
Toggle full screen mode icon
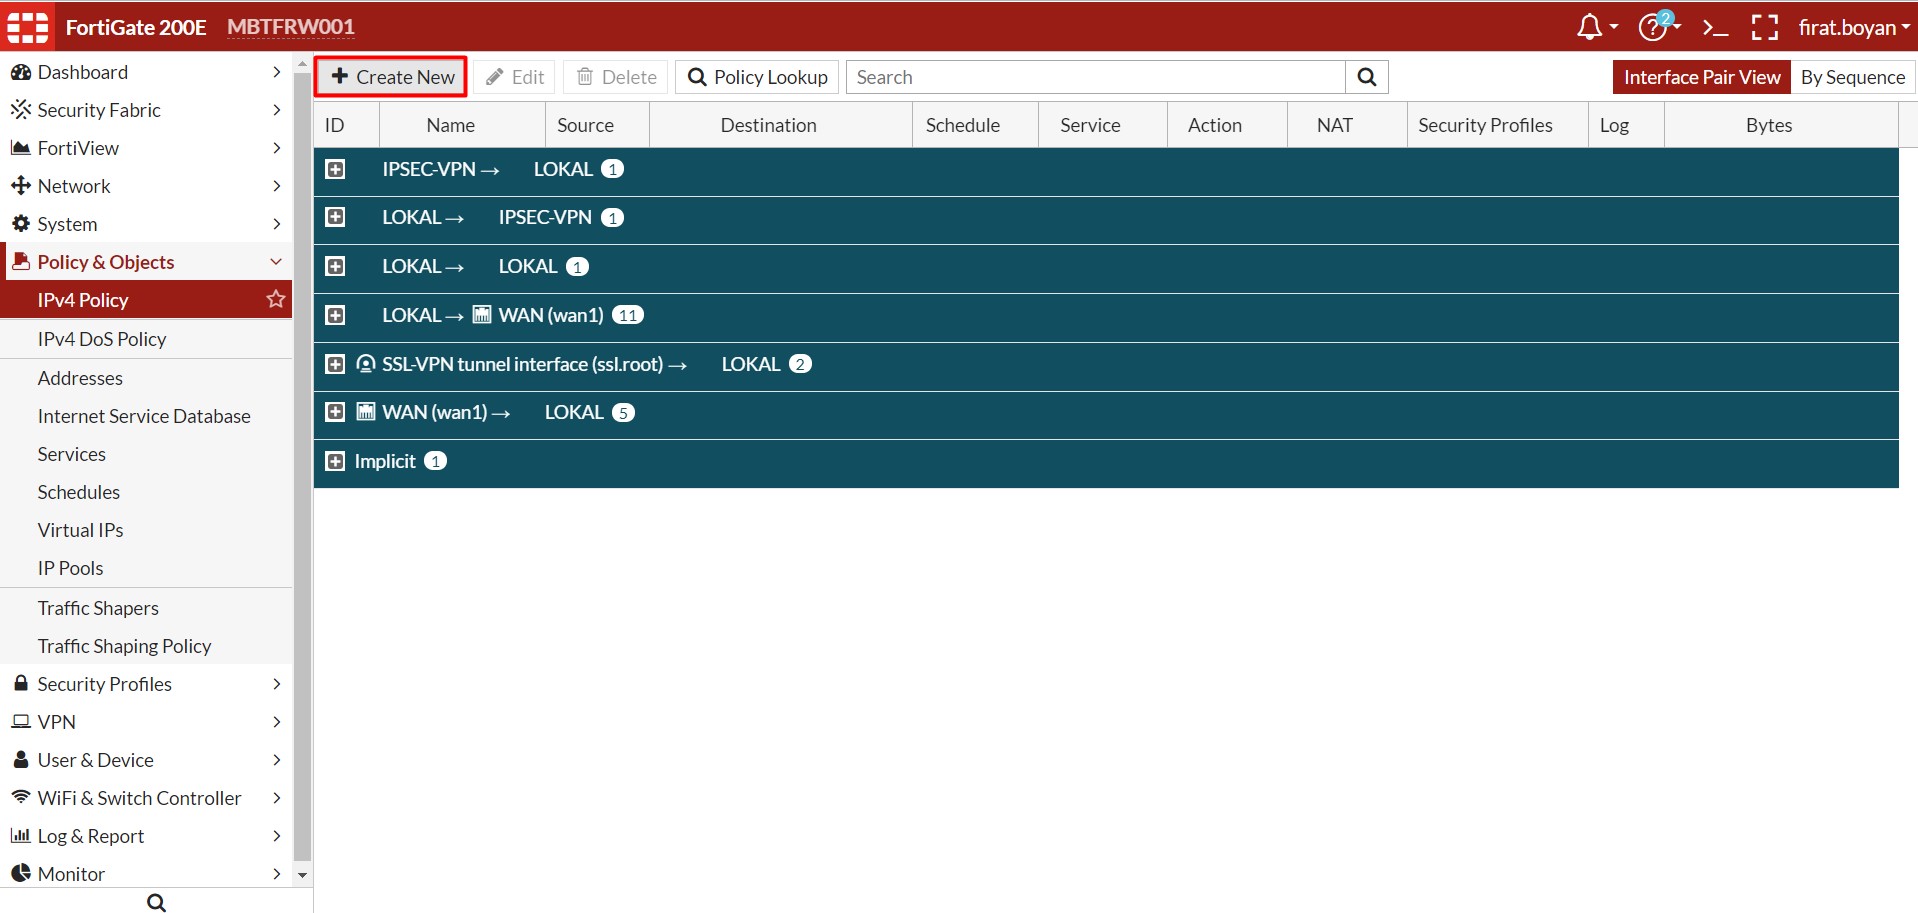click(1765, 27)
